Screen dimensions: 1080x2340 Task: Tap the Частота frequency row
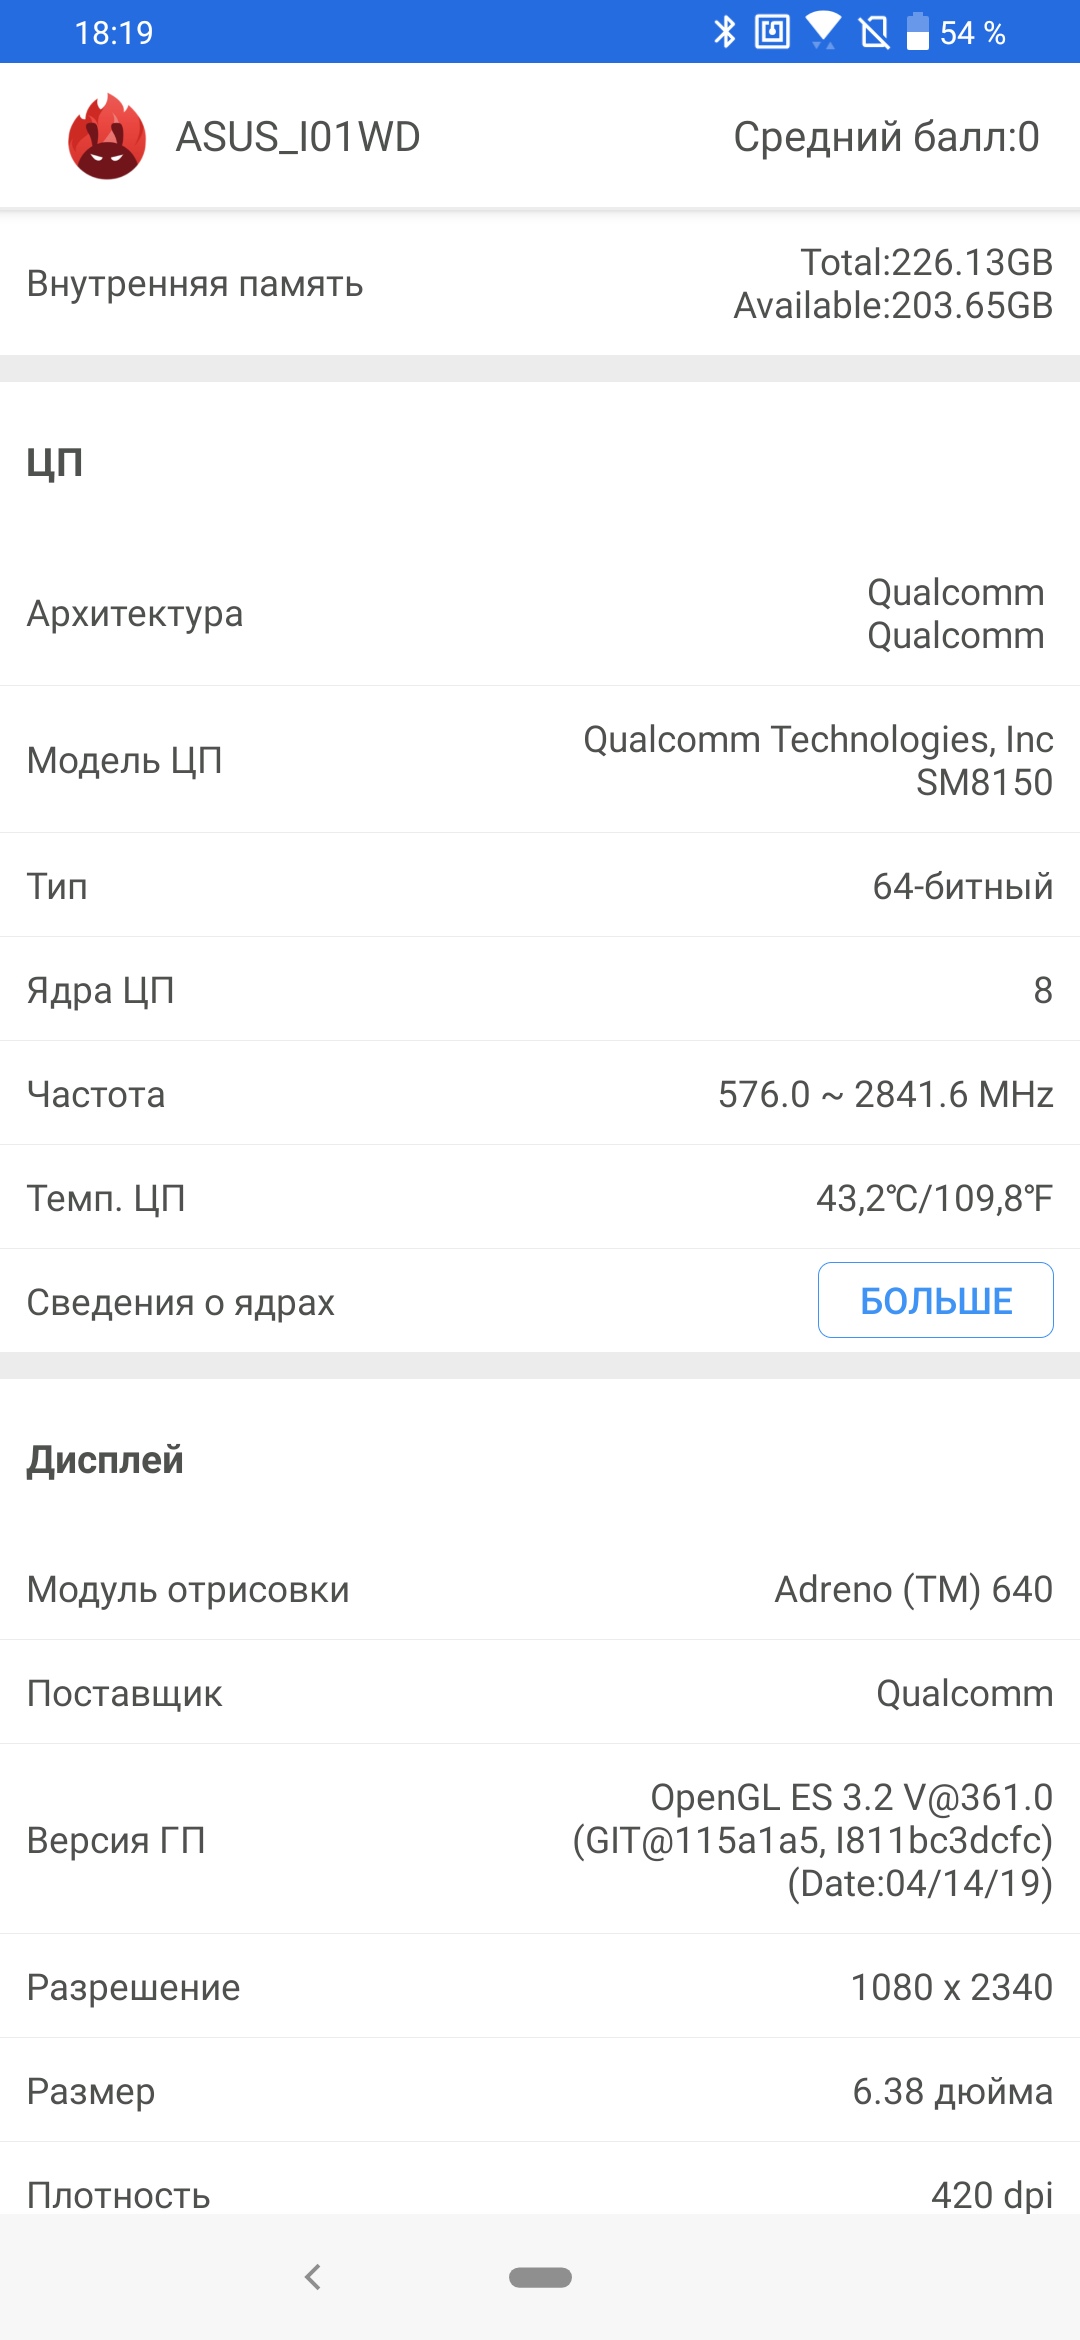coord(540,1094)
